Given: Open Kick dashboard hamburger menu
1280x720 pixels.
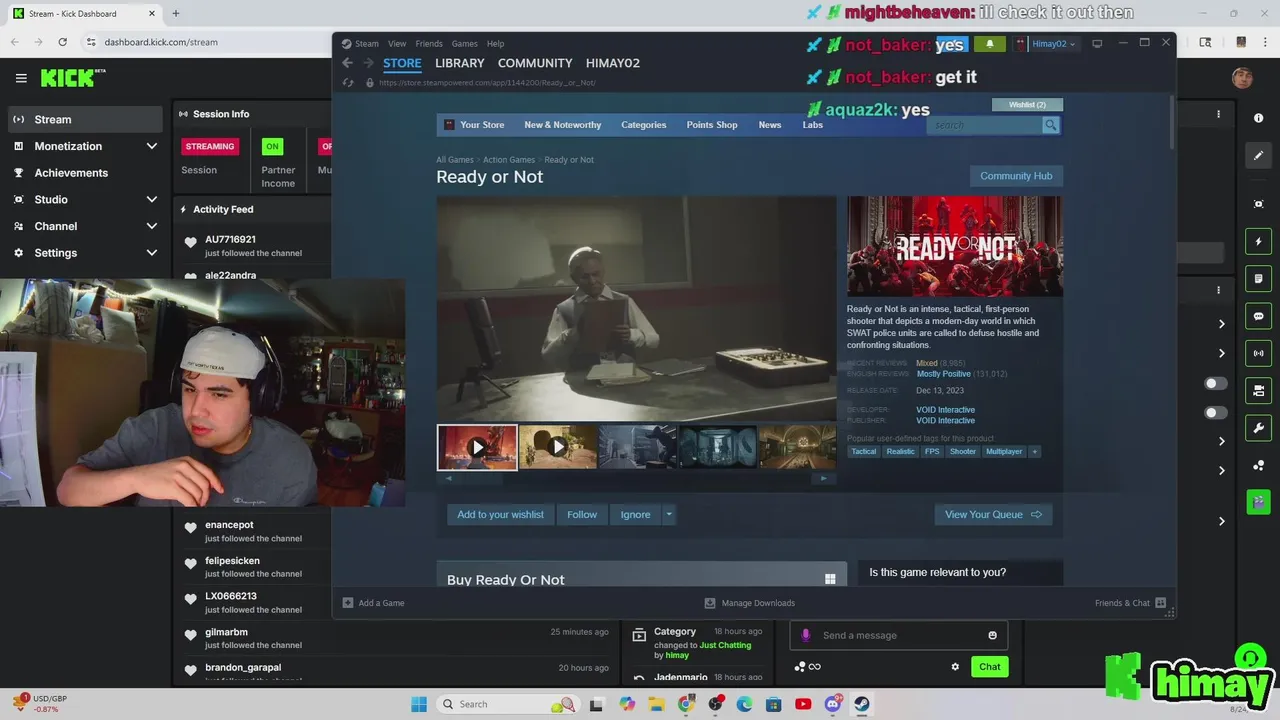Looking at the screenshot, I should (21, 78).
